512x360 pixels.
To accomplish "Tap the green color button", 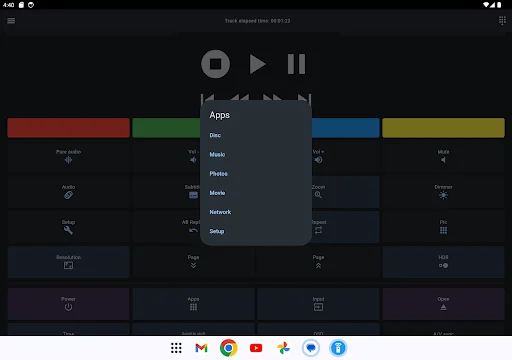I will (166, 128).
